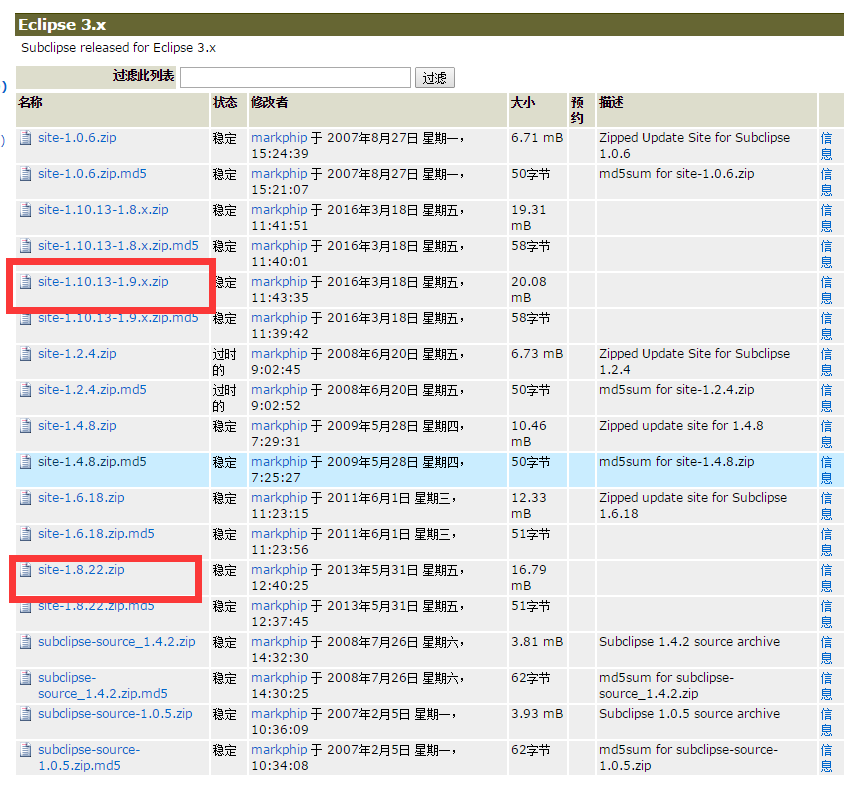This screenshot has height=796, width=844.
Task: Download site-1.10.13-1.8.x.zip
Action: click(103, 210)
